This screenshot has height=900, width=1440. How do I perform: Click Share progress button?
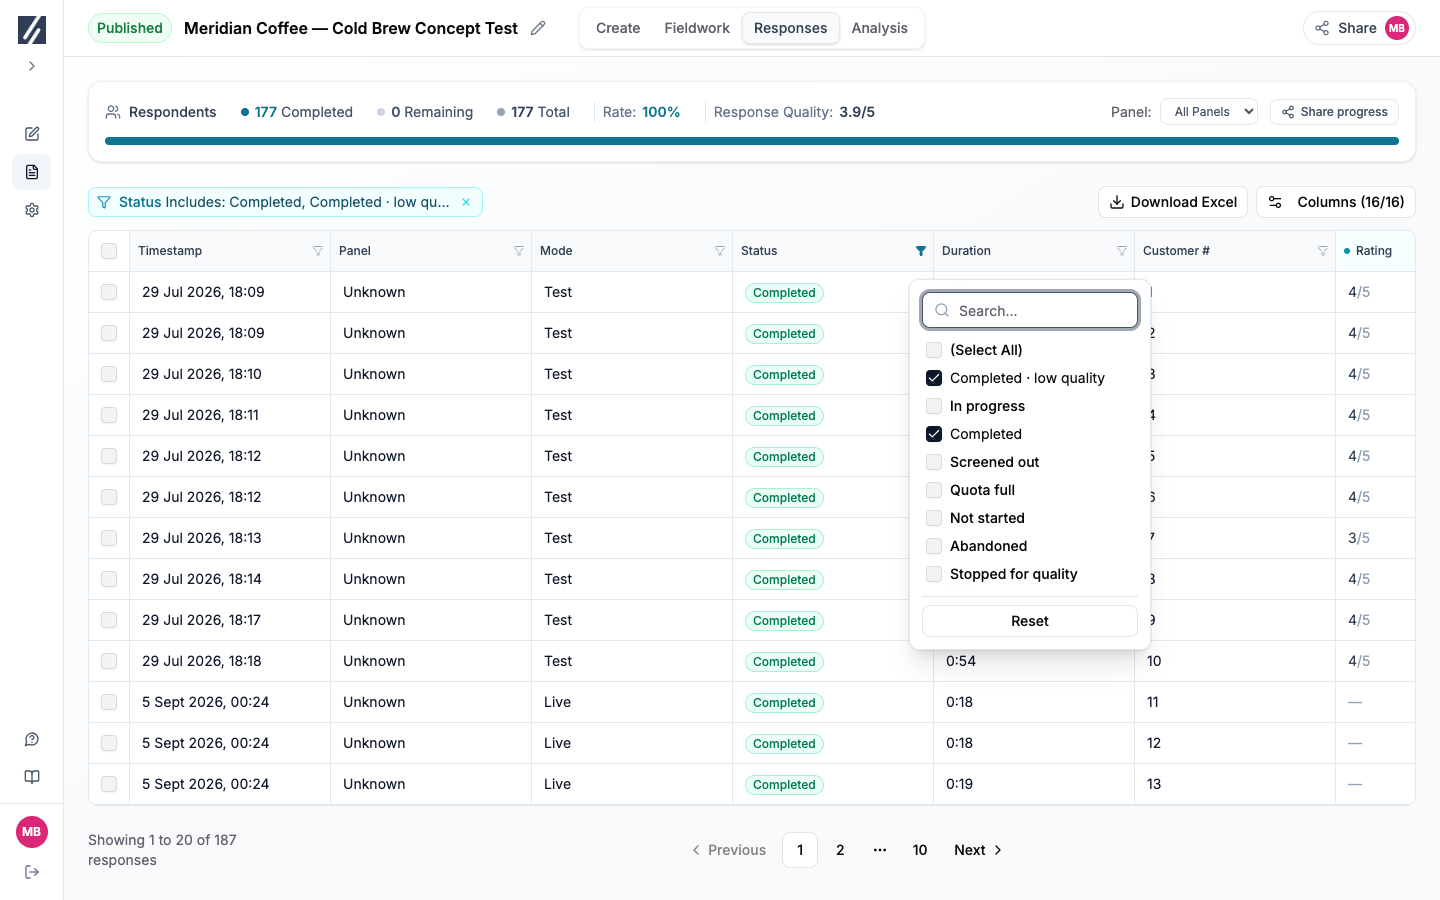pyautogui.click(x=1334, y=112)
